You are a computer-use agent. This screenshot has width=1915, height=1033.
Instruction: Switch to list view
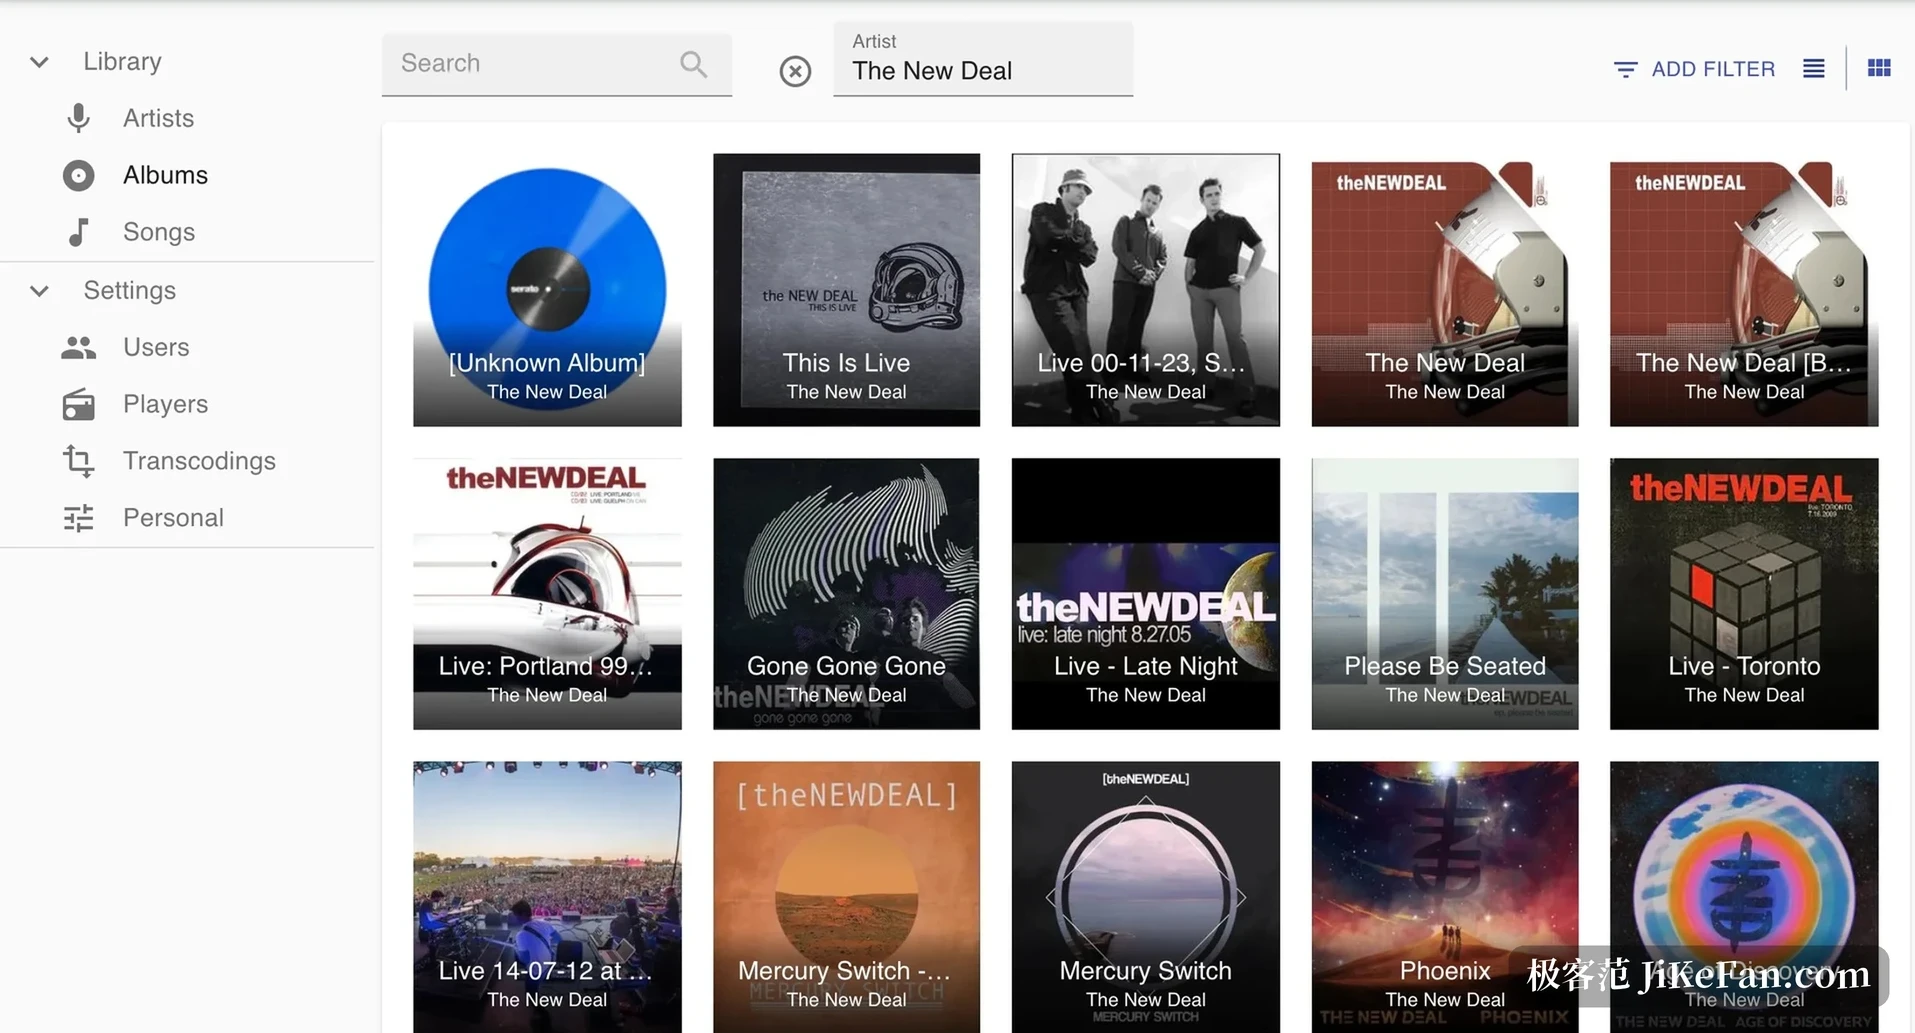(1814, 68)
